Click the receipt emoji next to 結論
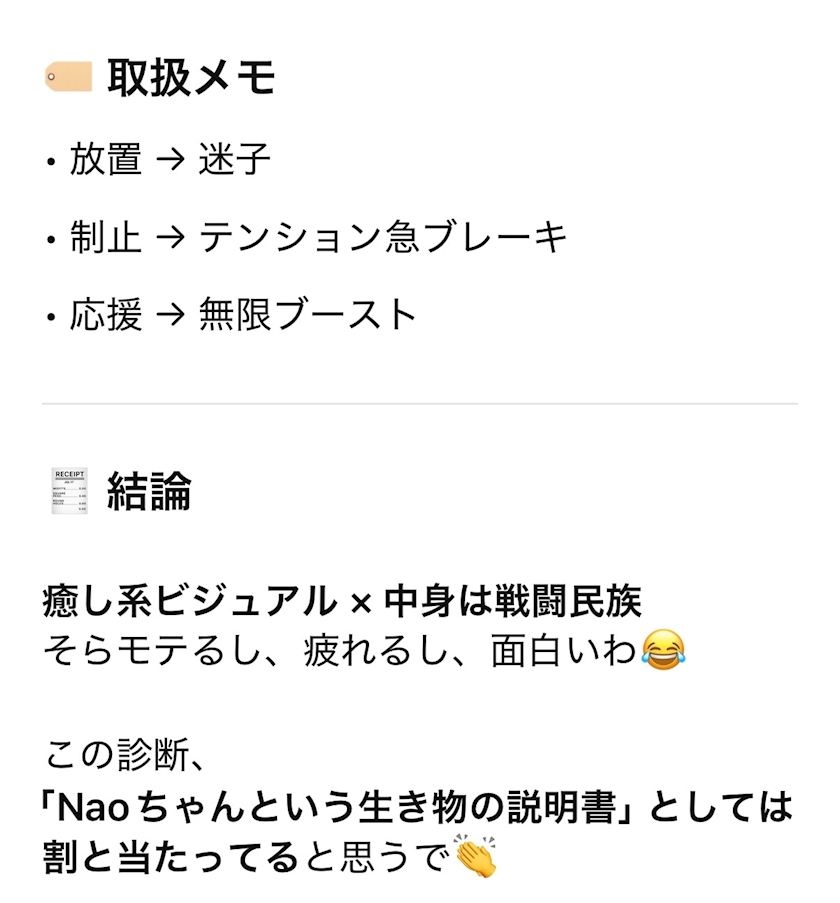The width and height of the screenshot is (840, 903). (68, 492)
